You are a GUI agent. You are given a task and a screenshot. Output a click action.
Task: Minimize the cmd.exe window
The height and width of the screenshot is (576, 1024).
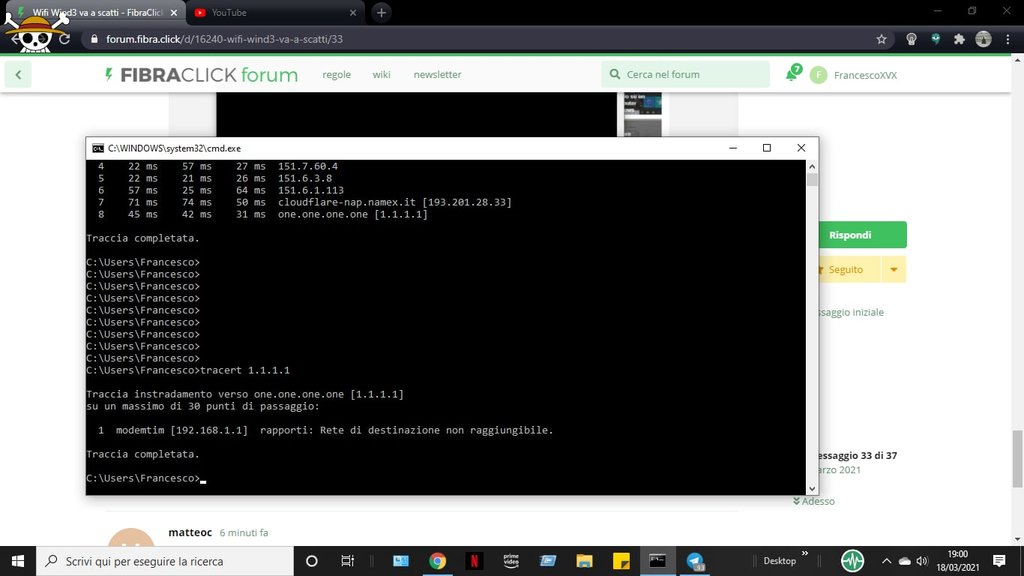(733, 148)
